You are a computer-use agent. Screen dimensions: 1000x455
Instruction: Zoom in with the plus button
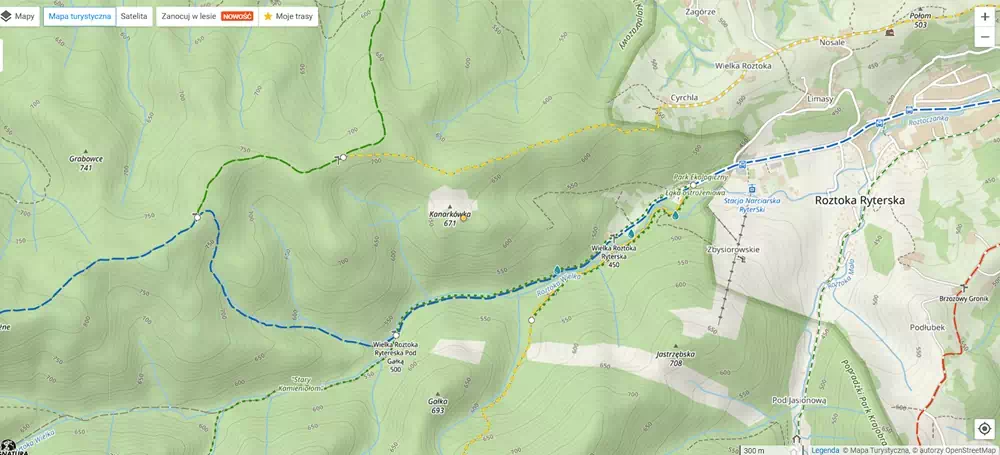pyautogui.click(x=985, y=17)
